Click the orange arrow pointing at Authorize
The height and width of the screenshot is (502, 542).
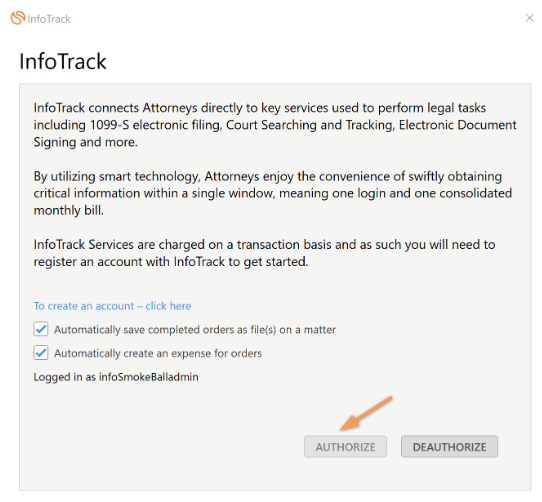point(366,413)
